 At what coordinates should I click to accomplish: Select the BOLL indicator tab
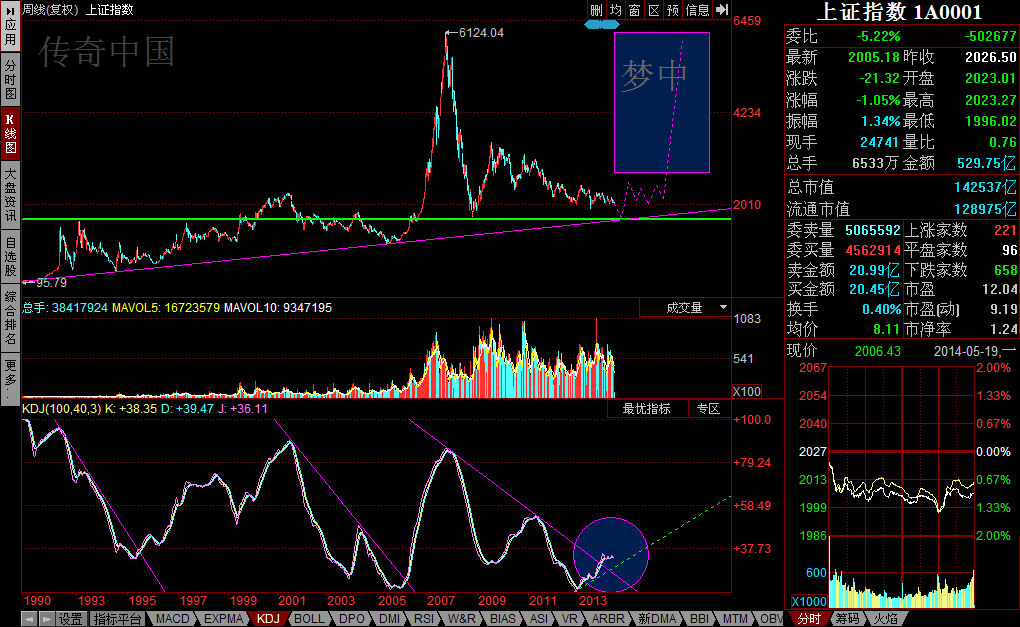tap(309, 619)
